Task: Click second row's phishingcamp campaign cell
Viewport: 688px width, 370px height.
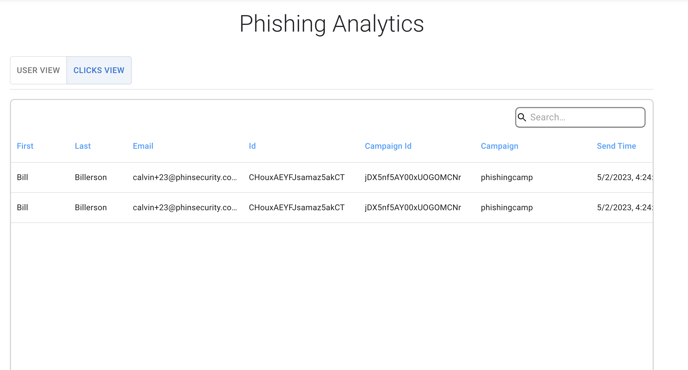Action: click(507, 208)
